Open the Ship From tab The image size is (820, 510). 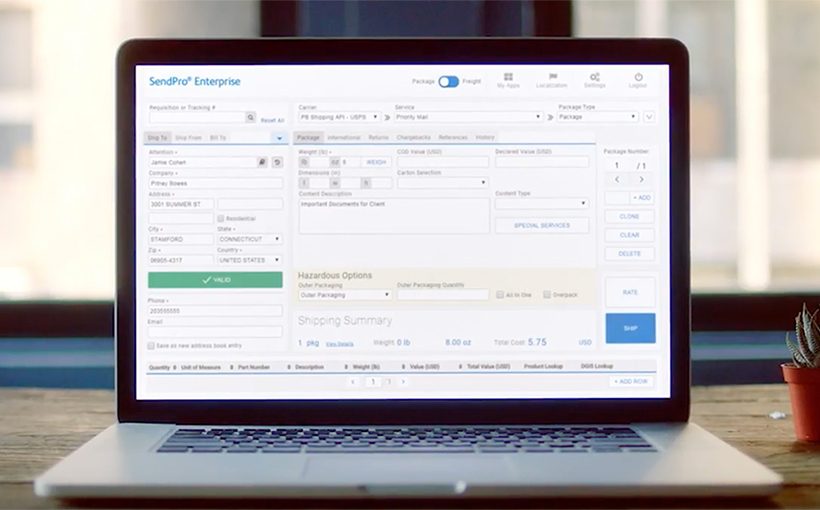point(188,138)
